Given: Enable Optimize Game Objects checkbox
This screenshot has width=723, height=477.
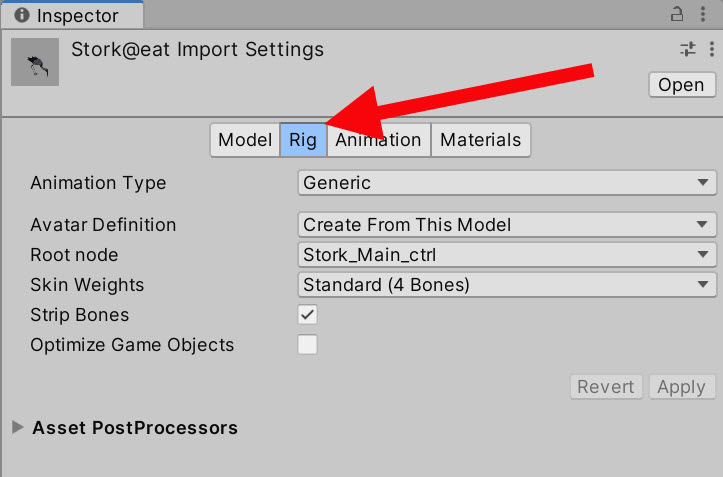Looking at the screenshot, I should point(308,345).
